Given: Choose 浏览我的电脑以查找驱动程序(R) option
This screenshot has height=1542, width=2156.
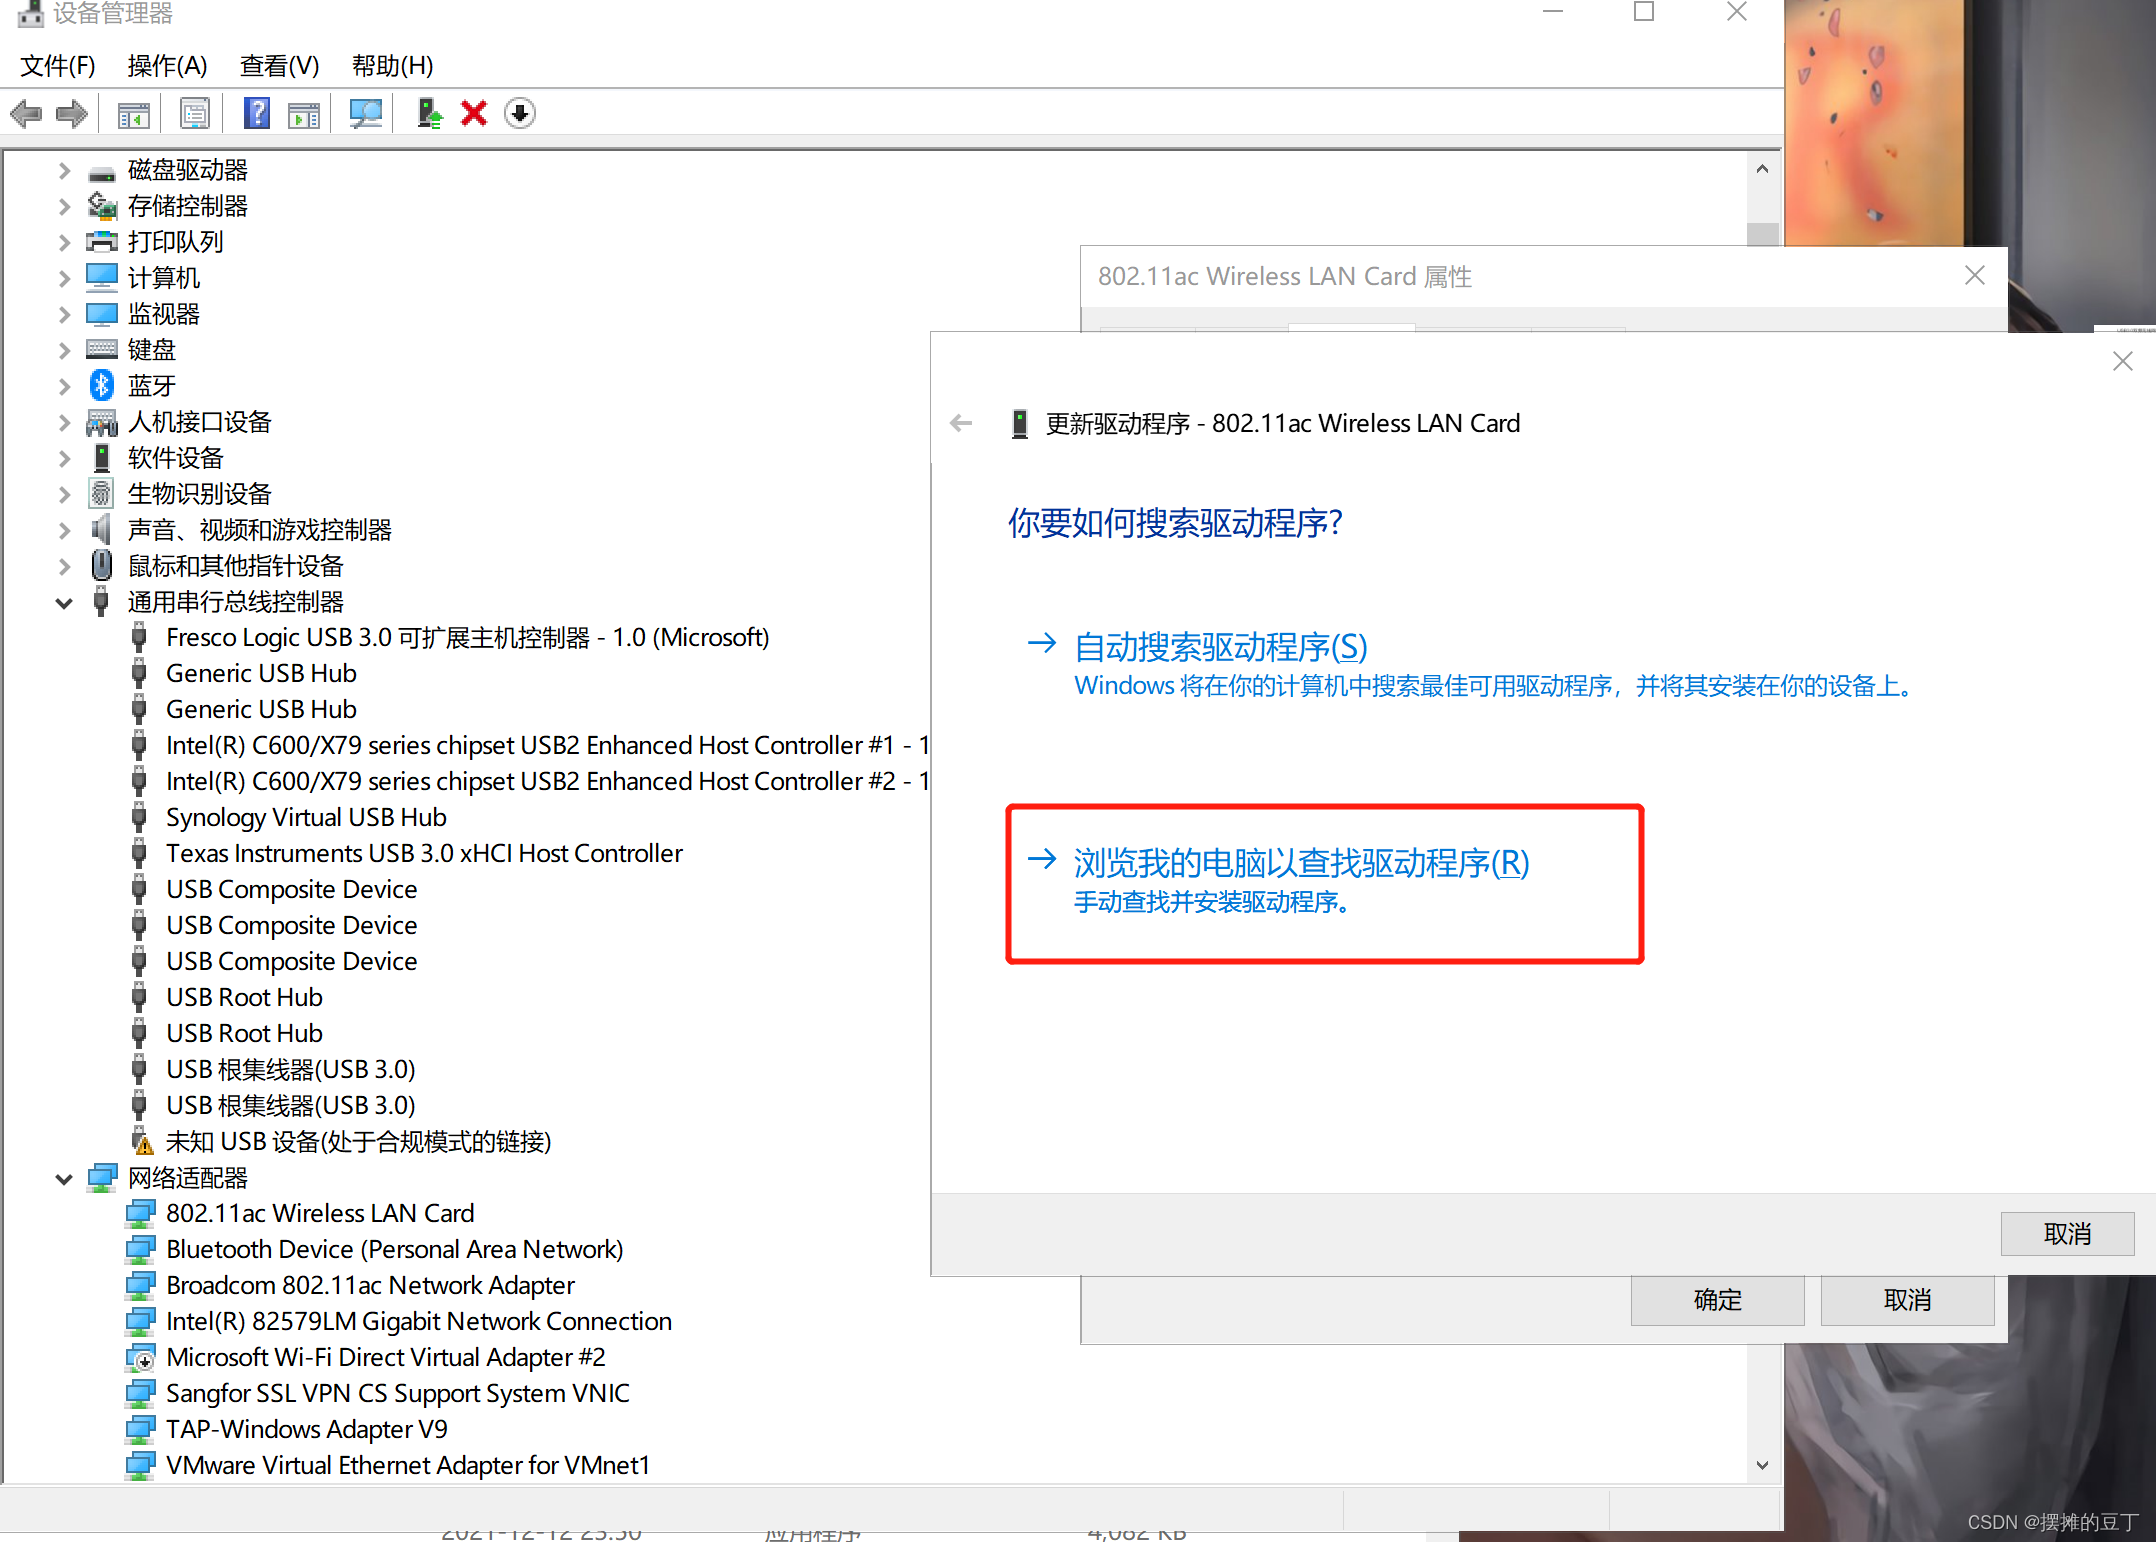Looking at the screenshot, I should tap(1301, 864).
